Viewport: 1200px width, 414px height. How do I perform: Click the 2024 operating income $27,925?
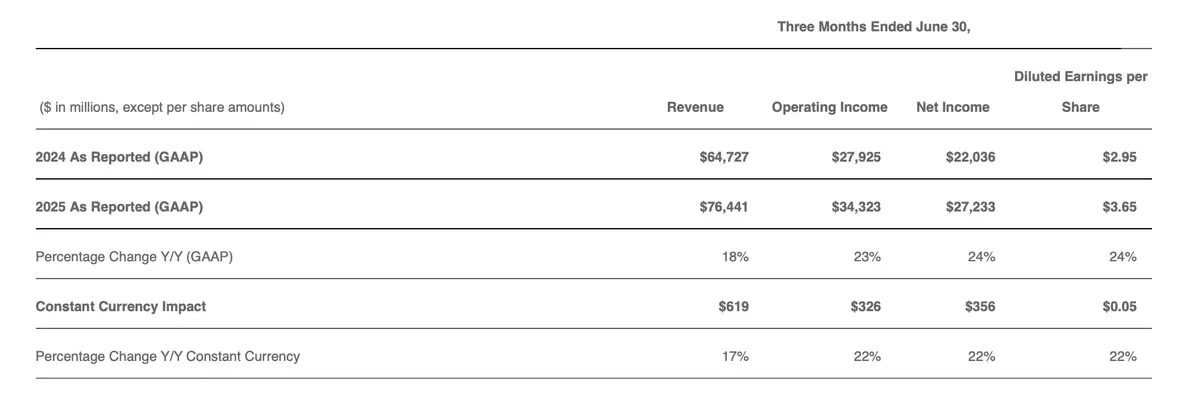[856, 157]
